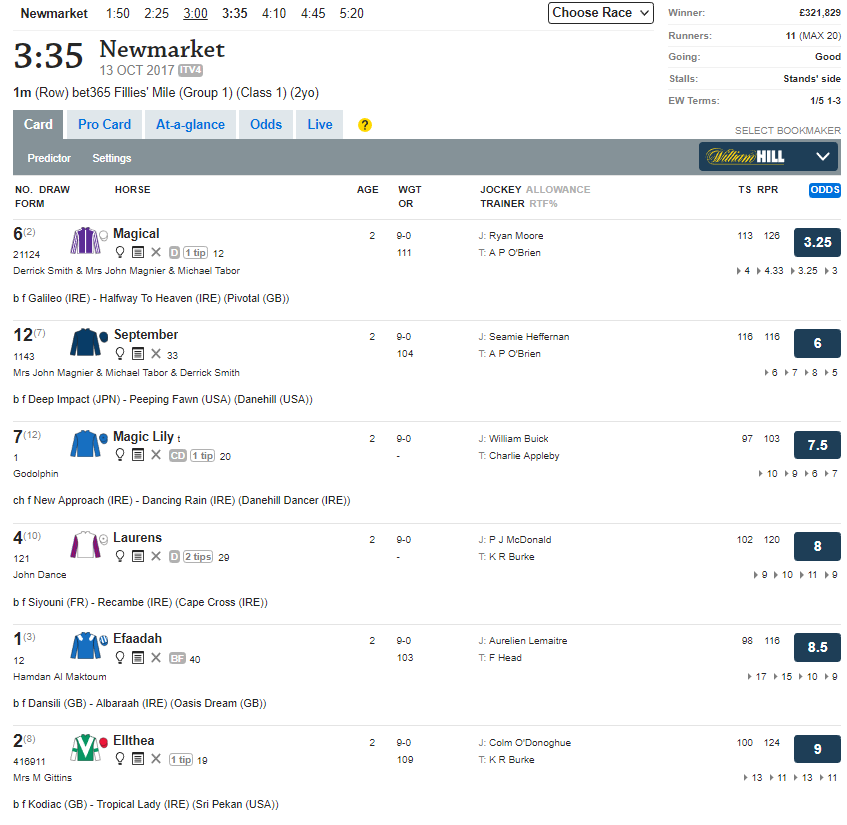847x825 pixels.
Task: Click the tracker bulb icon for Laurens
Action: [120, 556]
